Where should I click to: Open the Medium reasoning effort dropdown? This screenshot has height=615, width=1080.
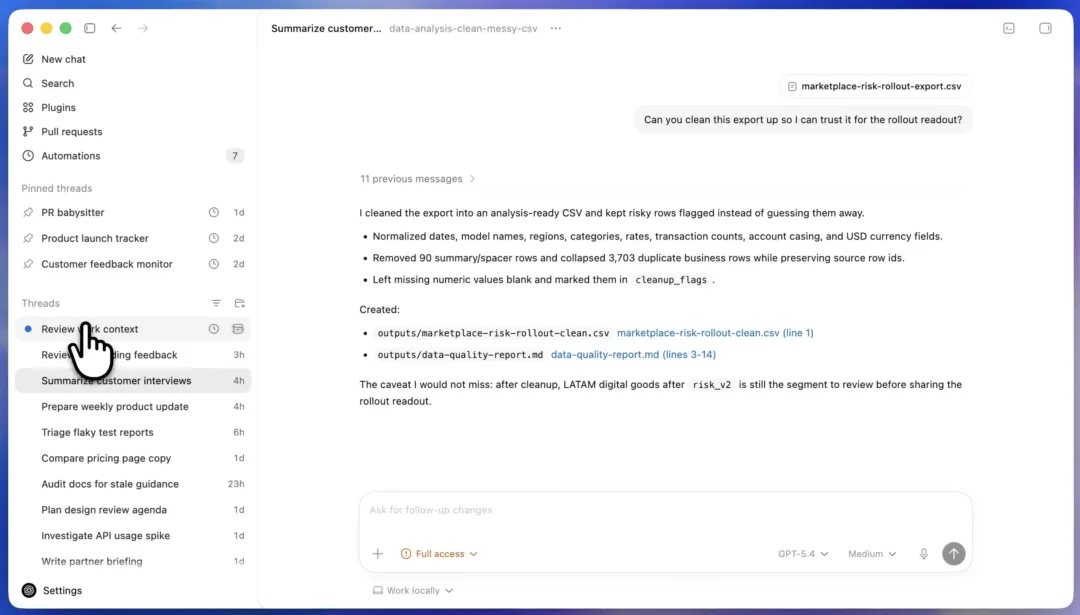872,554
